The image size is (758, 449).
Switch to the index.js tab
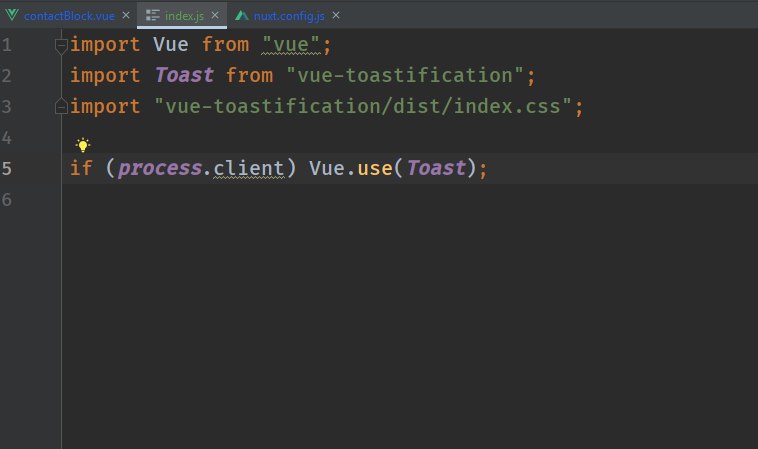(184, 16)
